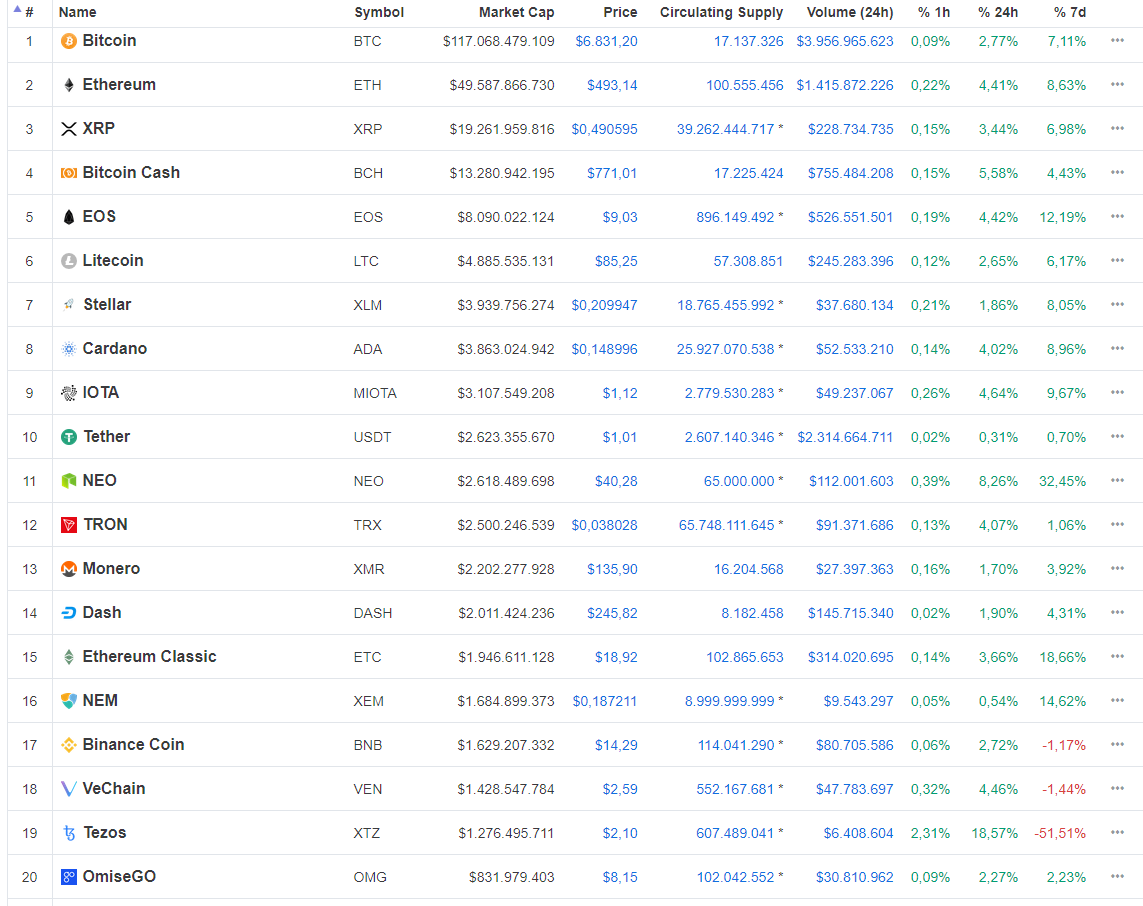Click the Tether logo icon
The height and width of the screenshot is (906, 1143).
[x=69, y=437]
